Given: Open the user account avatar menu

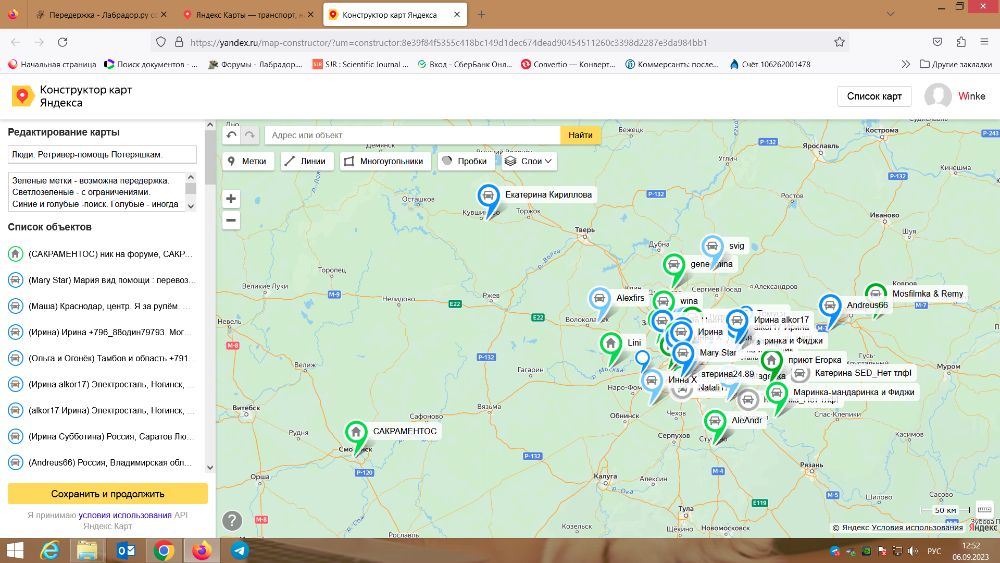Looking at the screenshot, I should point(938,96).
